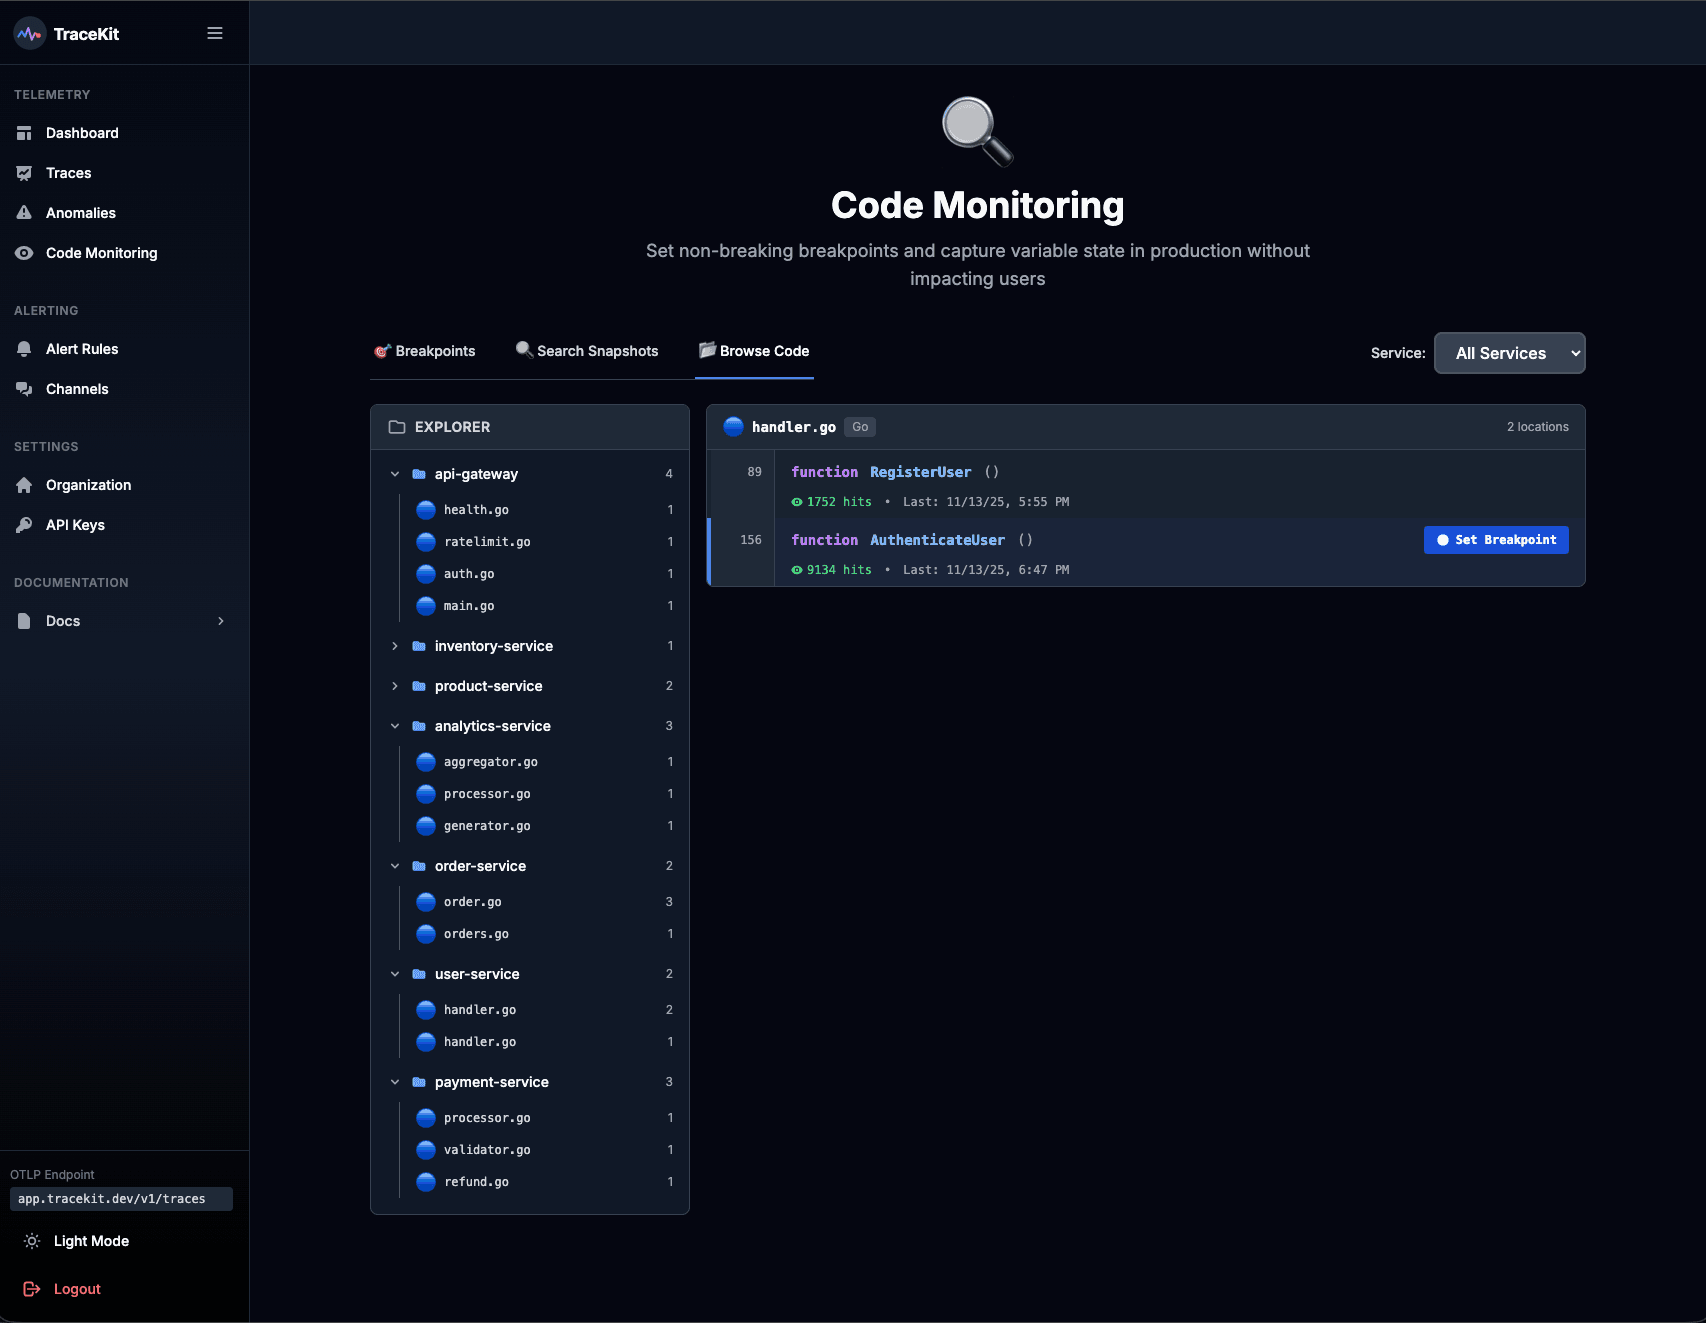The width and height of the screenshot is (1706, 1323).
Task: Open the Traces section in sidebar
Action: 68,172
